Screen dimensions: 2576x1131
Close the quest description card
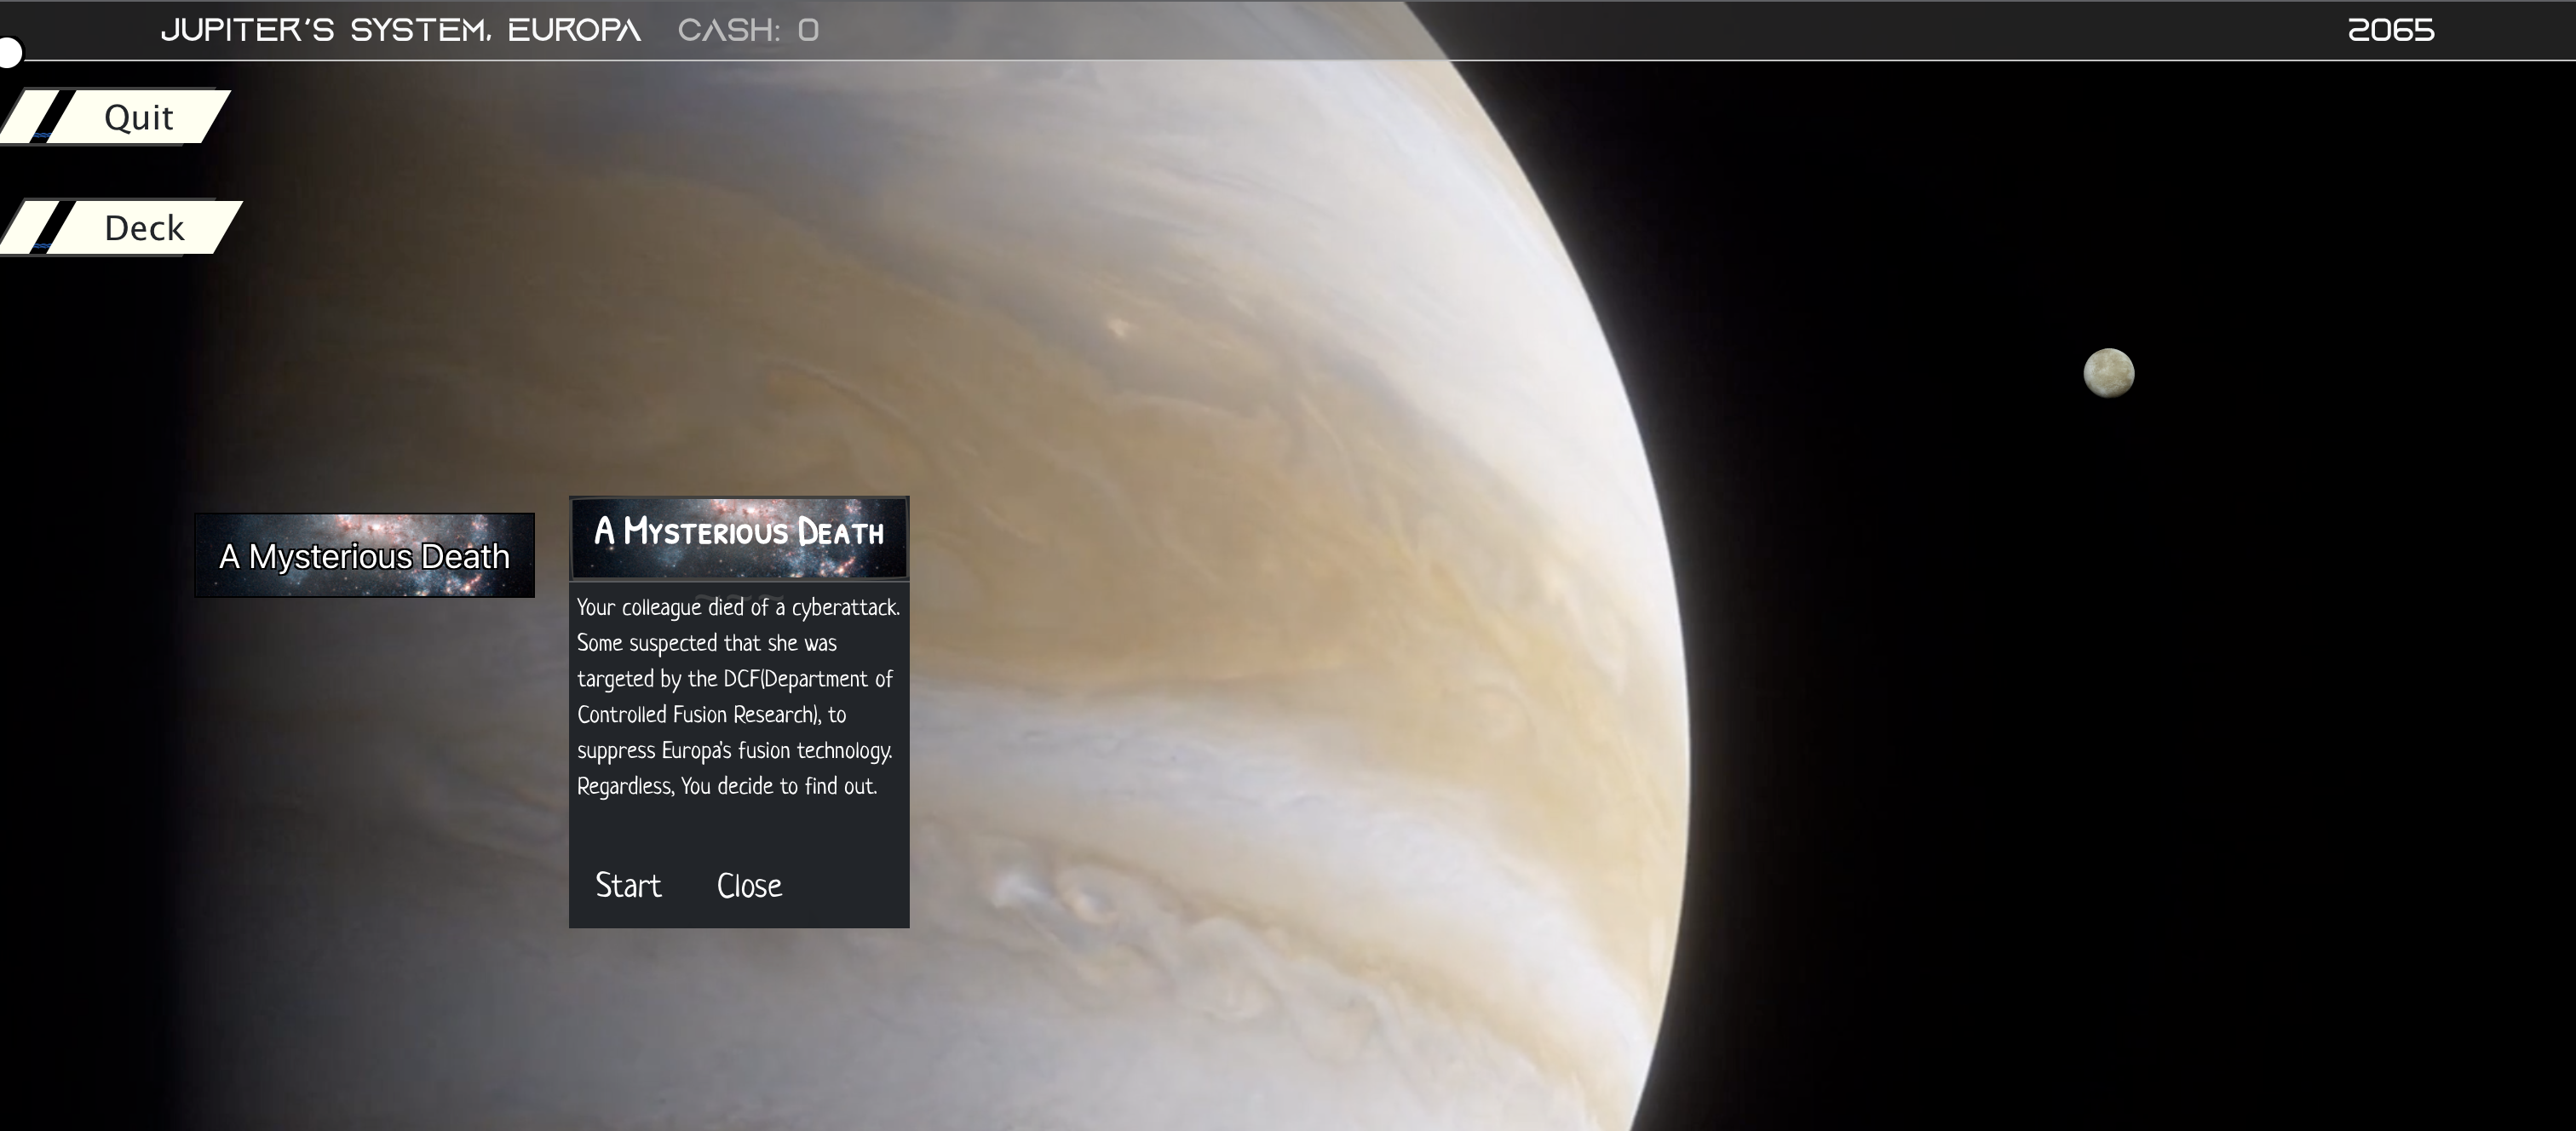749,885
